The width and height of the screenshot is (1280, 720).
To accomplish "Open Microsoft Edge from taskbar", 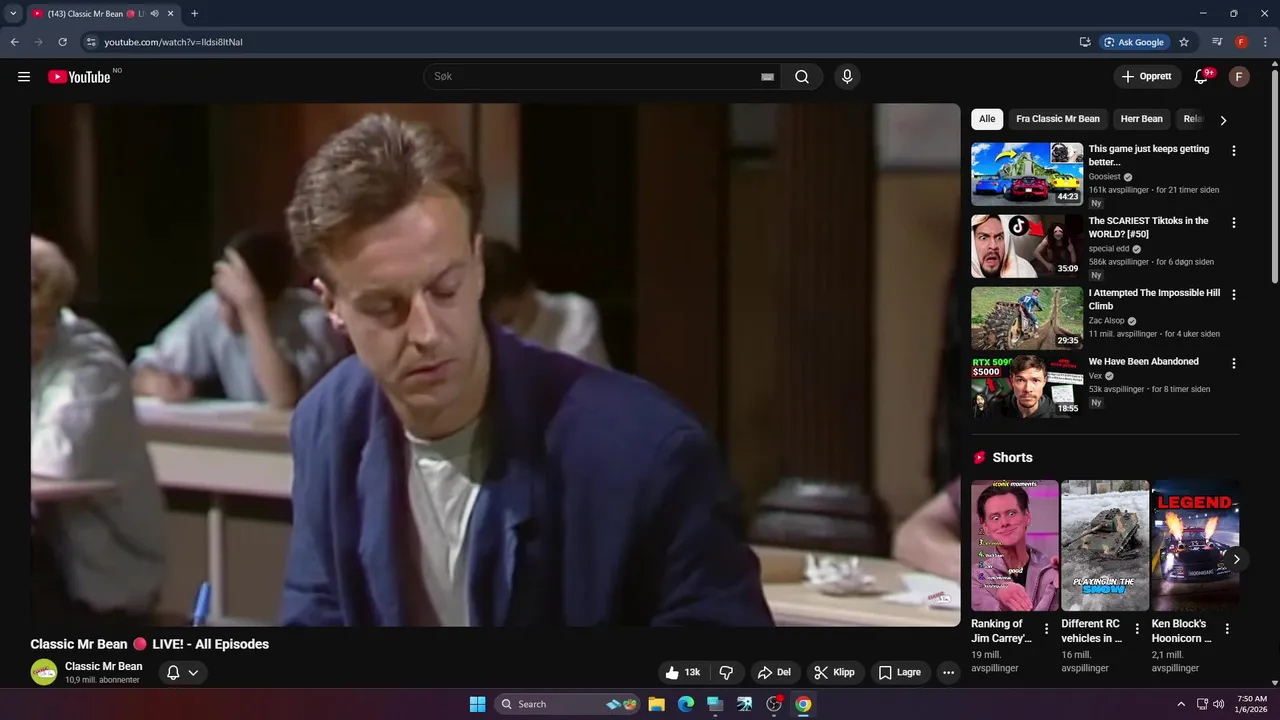I will [x=686, y=704].
